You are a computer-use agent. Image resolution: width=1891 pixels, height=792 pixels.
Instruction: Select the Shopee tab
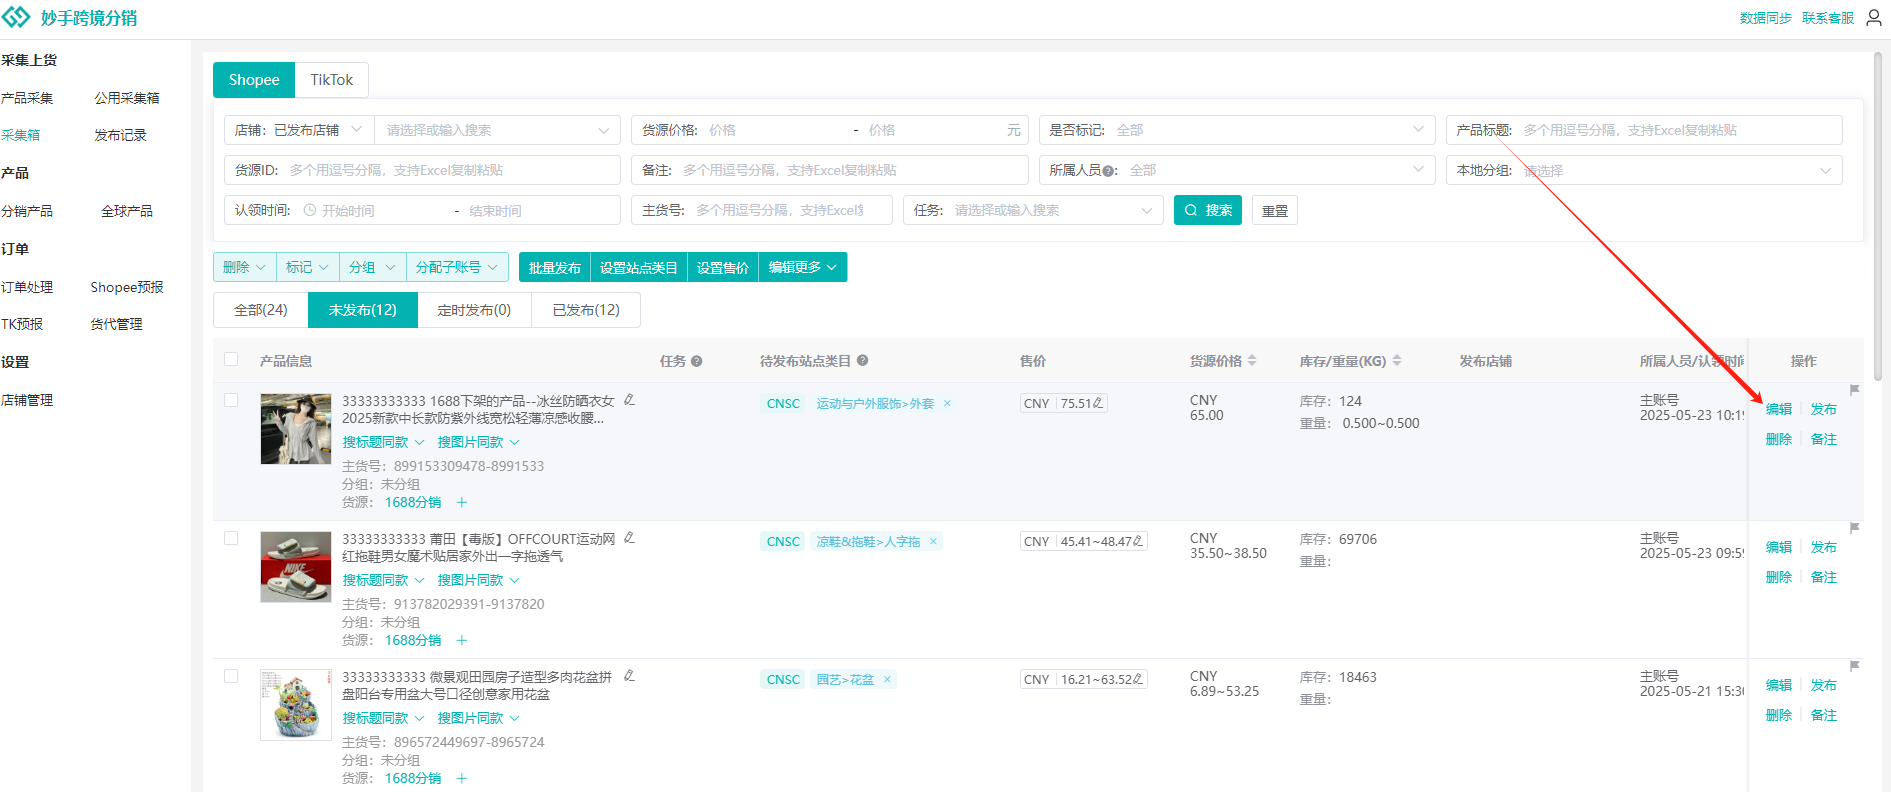click(254, 80)
